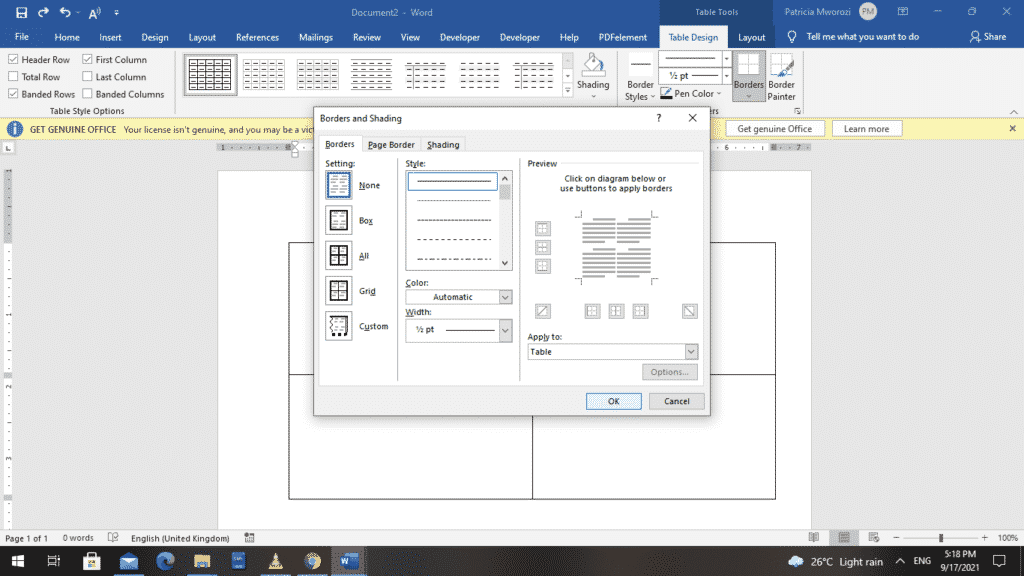
Task: Open Word from the taskbar
Action: [x=350, y=560]
